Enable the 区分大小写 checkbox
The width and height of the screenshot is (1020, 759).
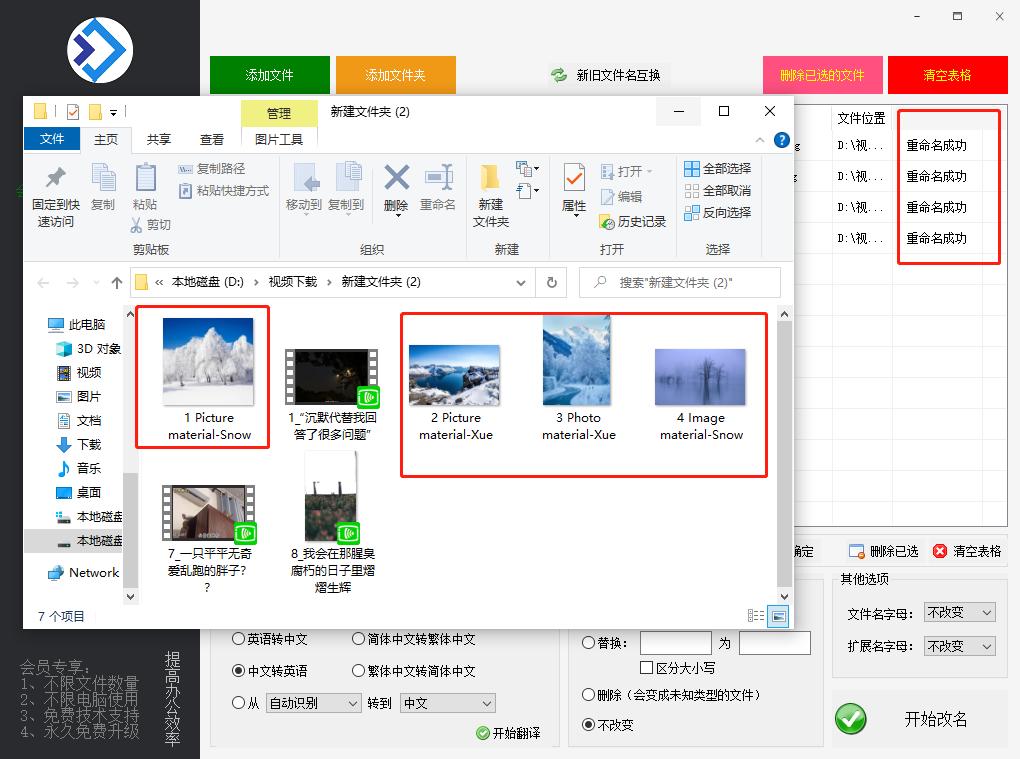pyautogui.click(x=648, y=668)
